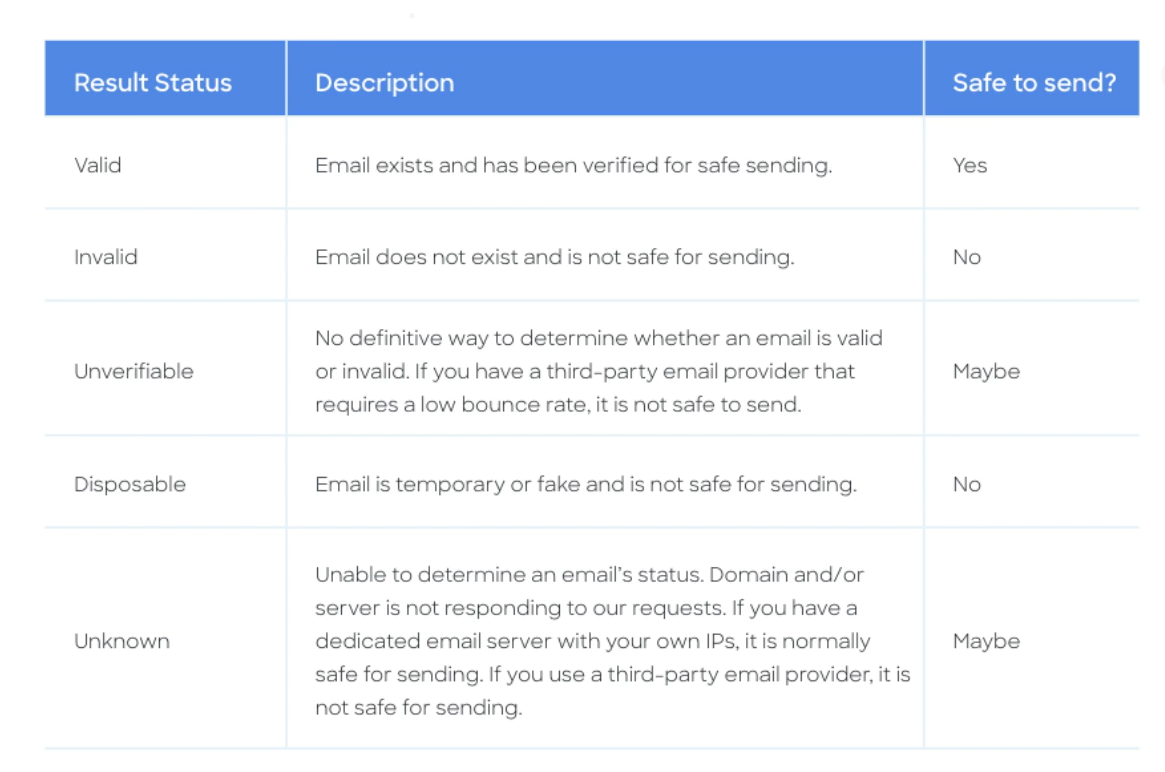Click the Result Status column header
This screenshot has width=1165, height=772.
pyautogui.click(x=152, y=83)
